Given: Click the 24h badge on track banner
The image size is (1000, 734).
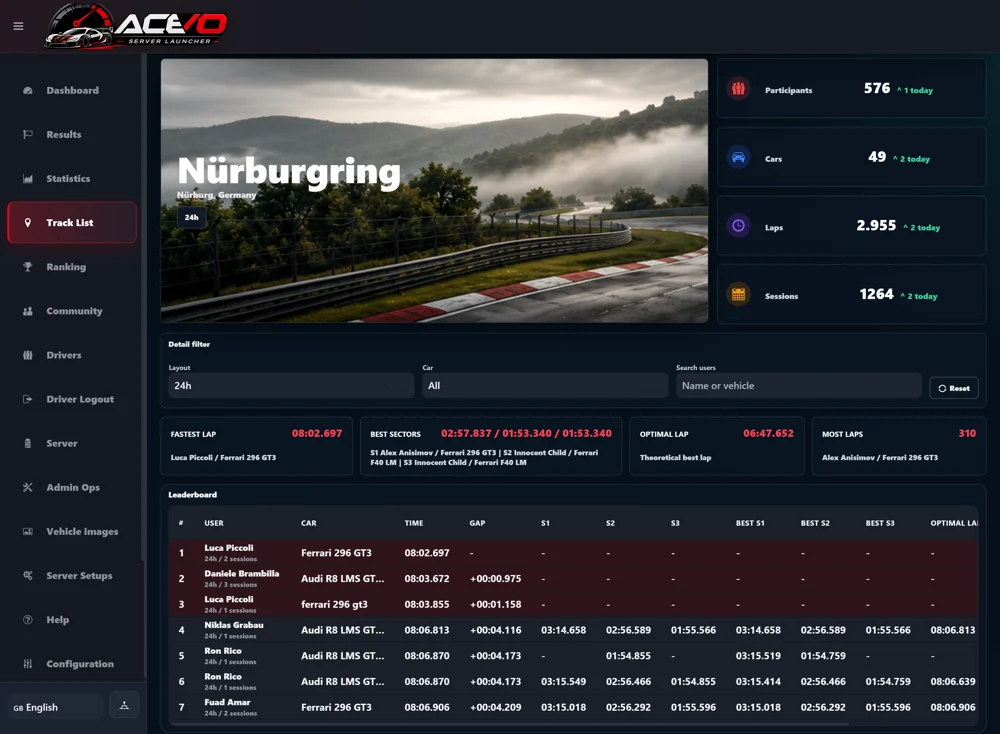Looking at the screenshot, I should tap(191, 217).
